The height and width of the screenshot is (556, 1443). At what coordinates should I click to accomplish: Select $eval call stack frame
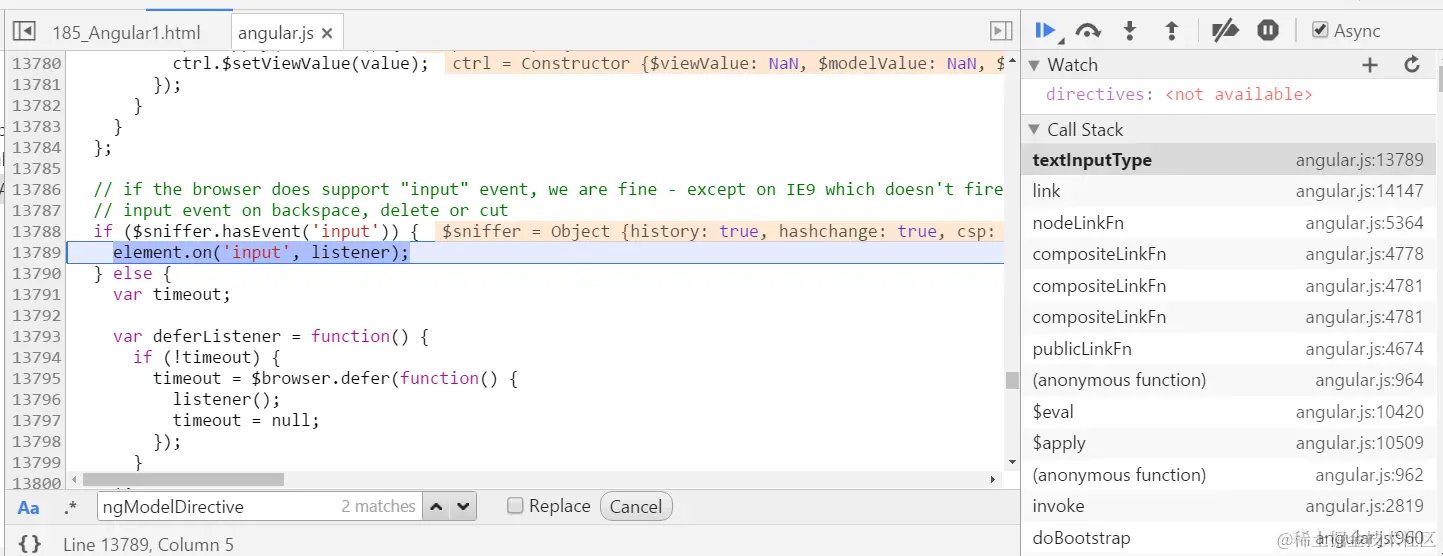click(1228, 412)
